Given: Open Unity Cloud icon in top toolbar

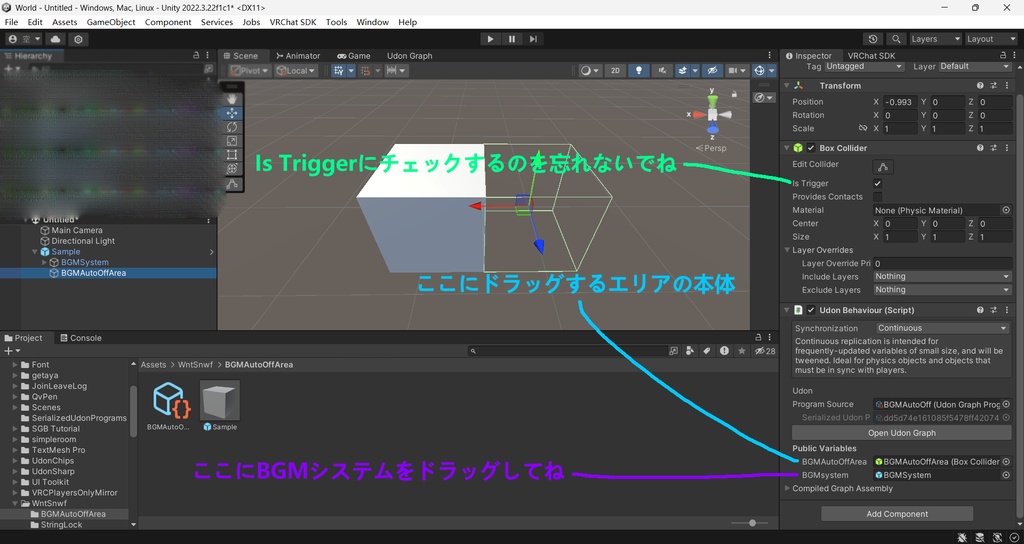Looking at the screenshot, I should coord(56,39).
